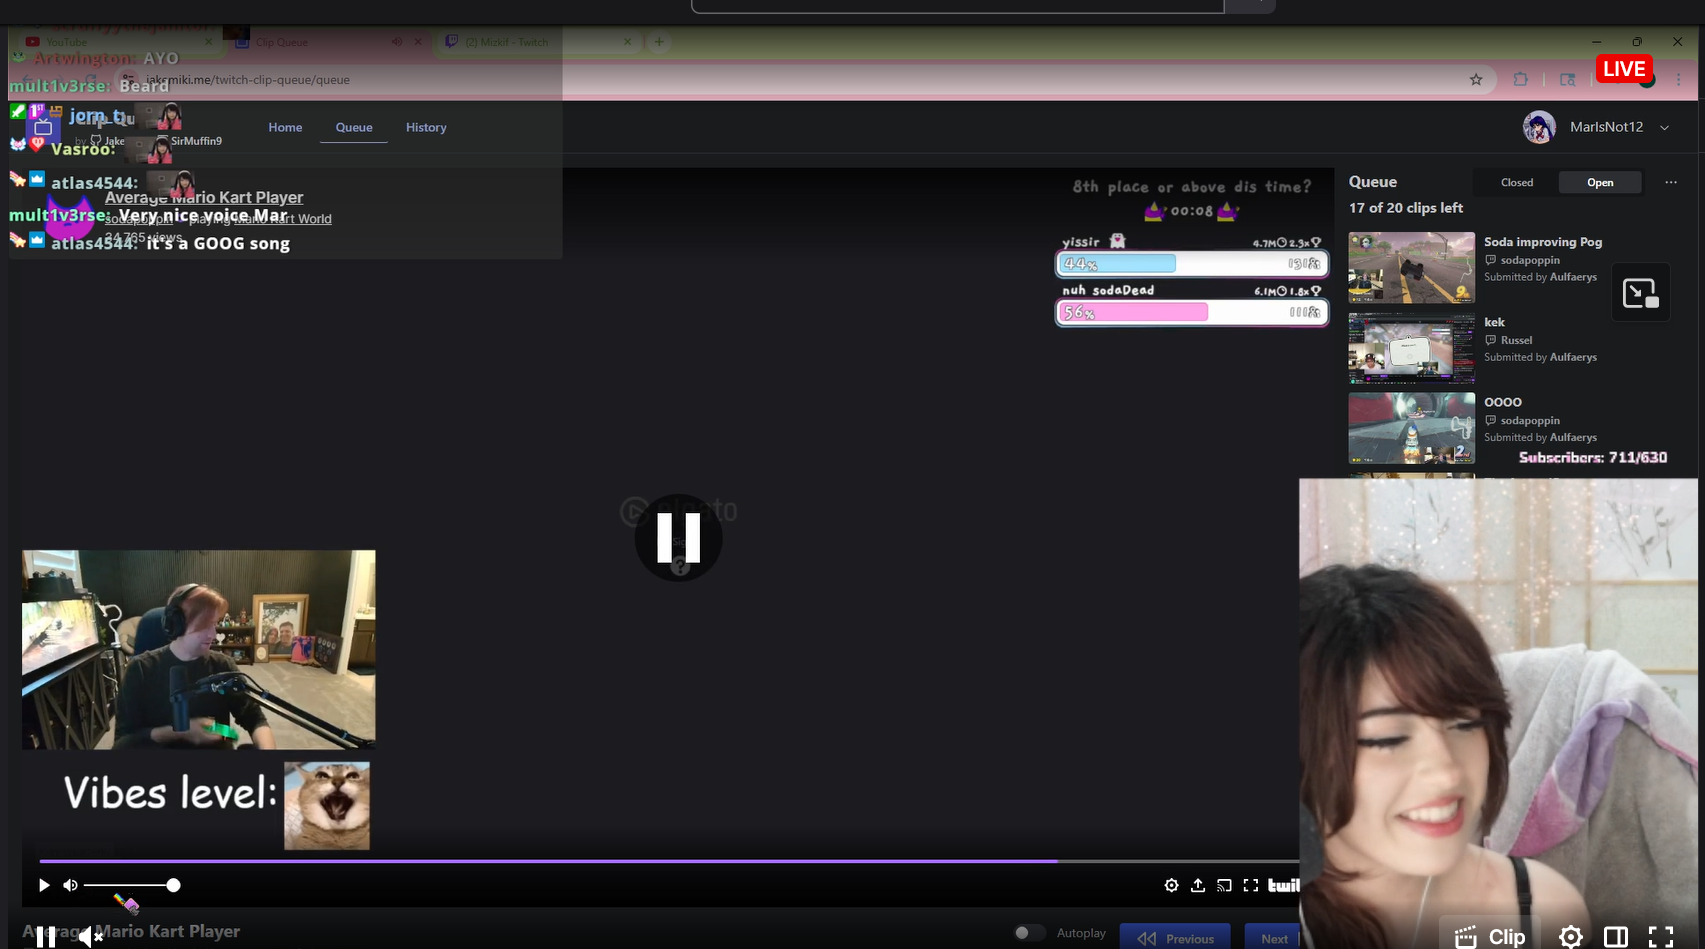Image resolution: width=1705 pixels, height=949 pixels.
Task: Pause the live stream at bottom left
Action: [46, 937]
